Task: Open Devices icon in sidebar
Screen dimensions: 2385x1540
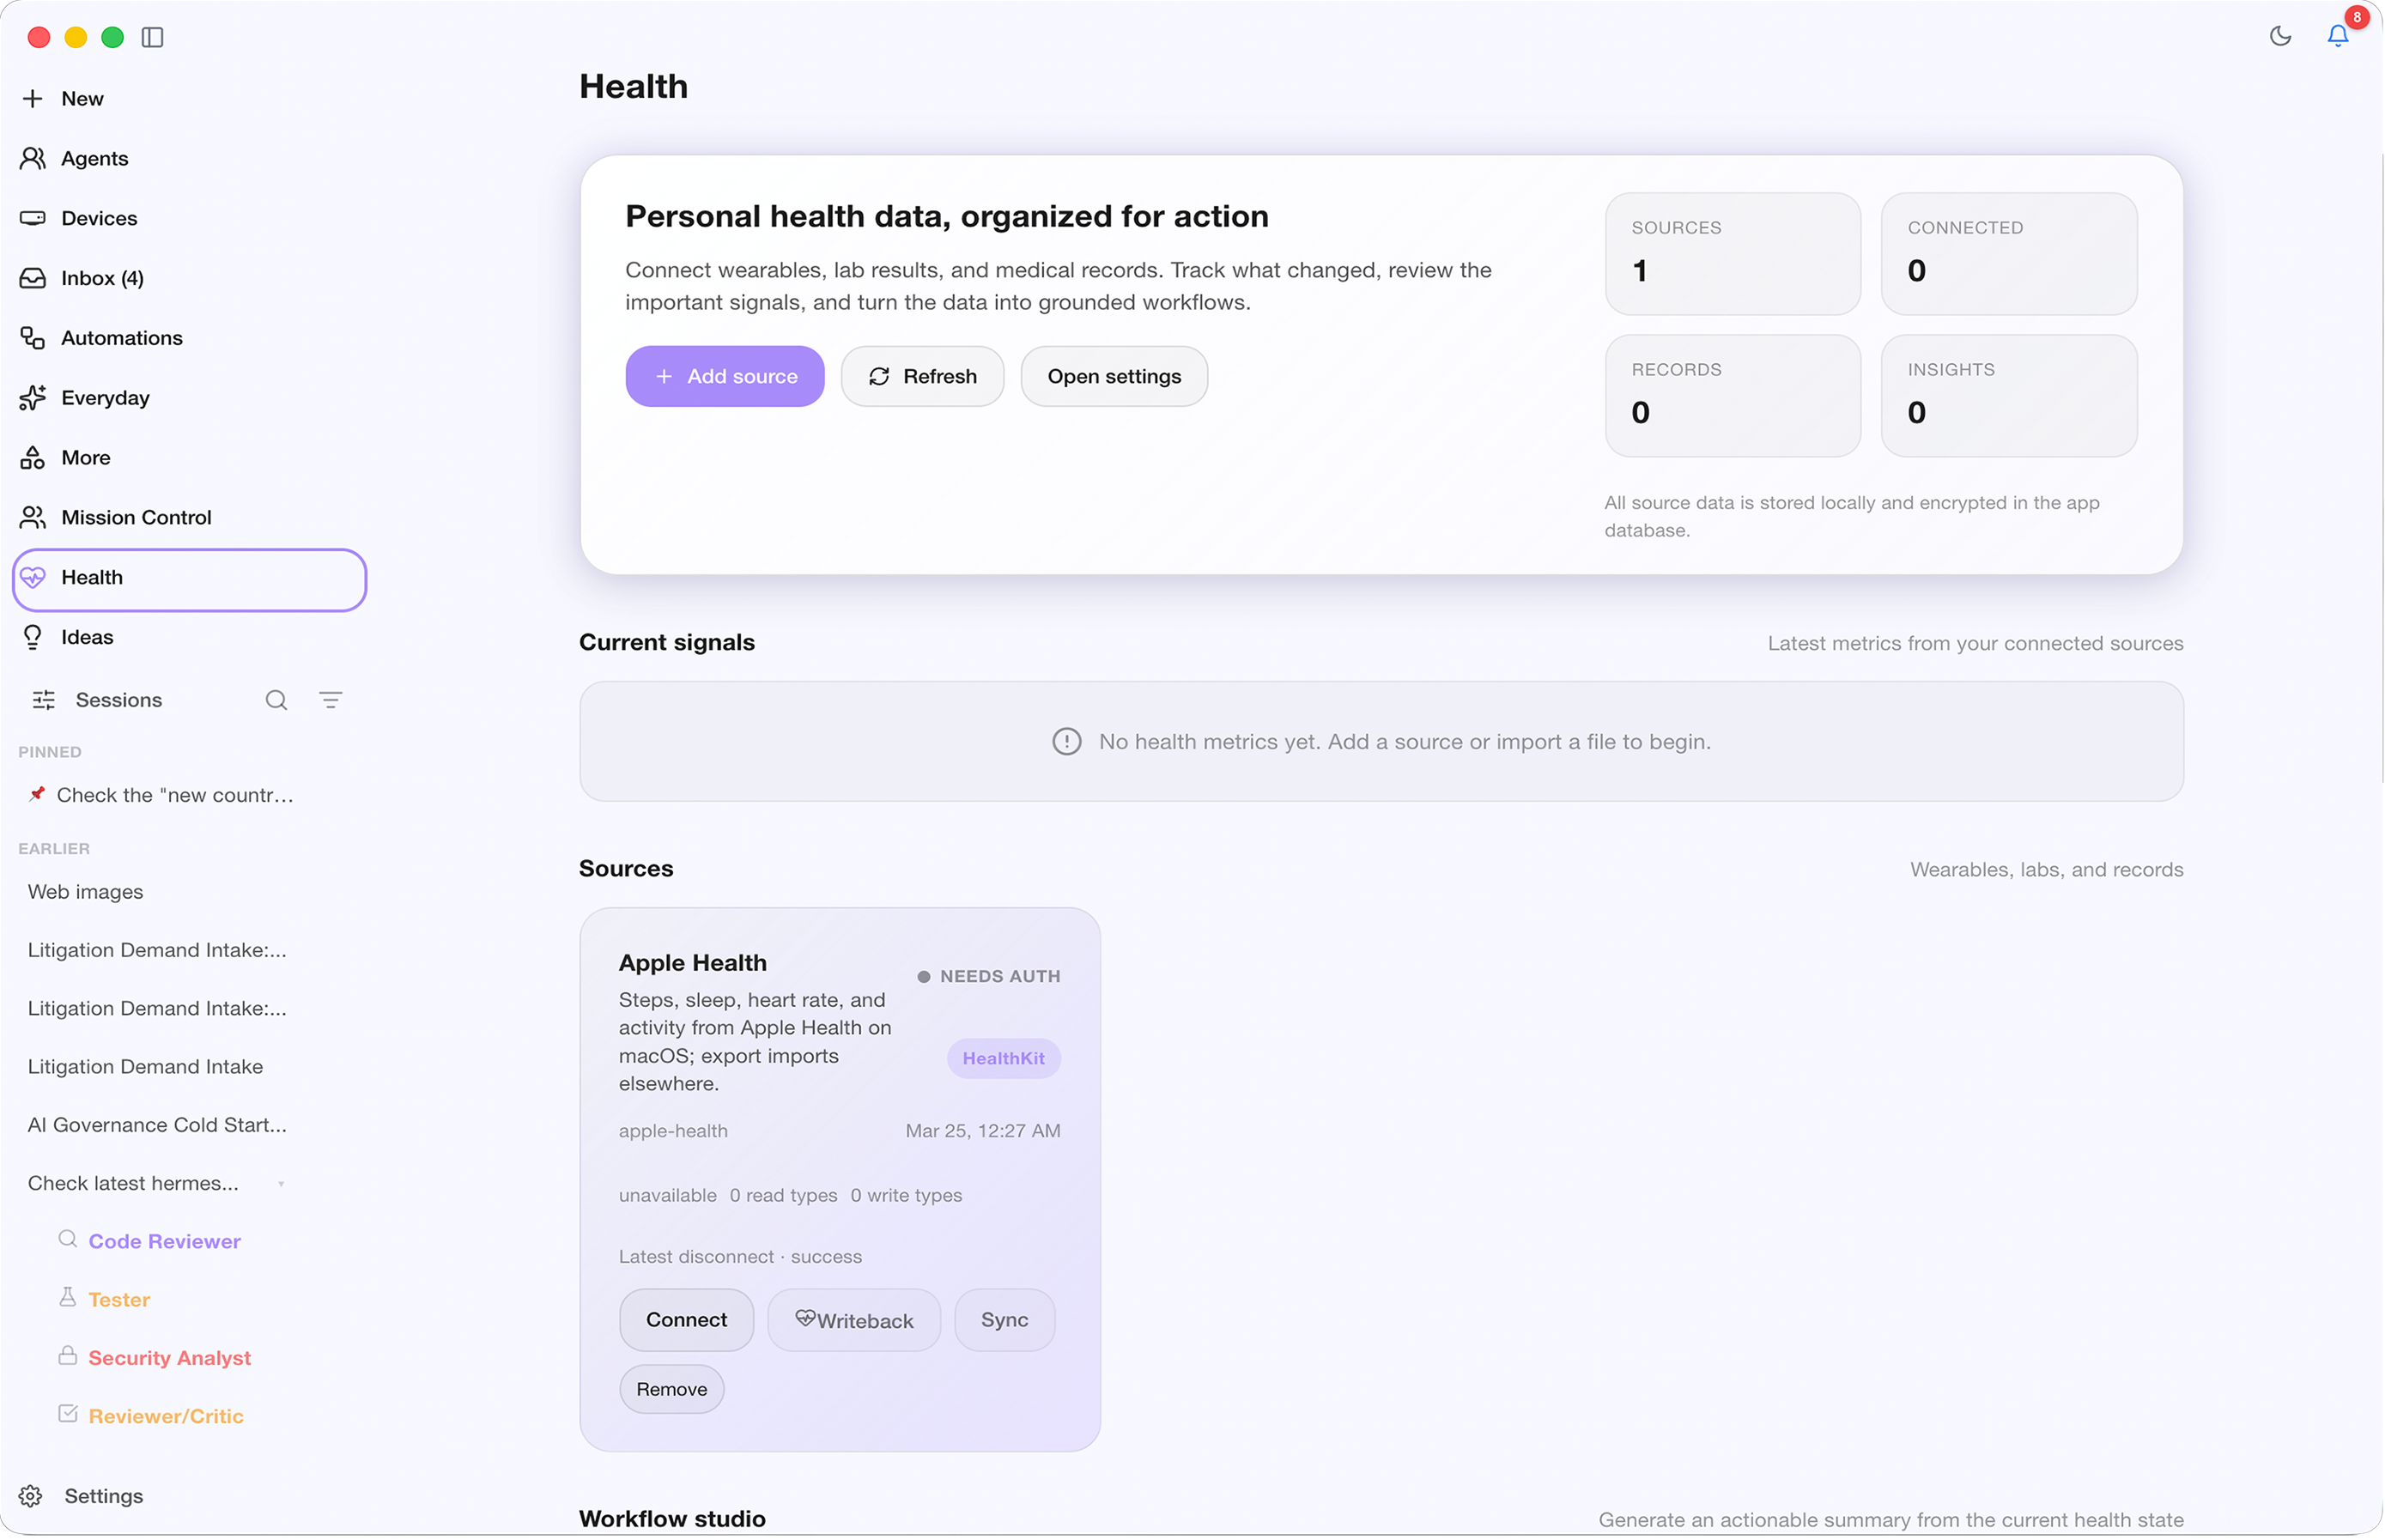Action: [33, 218]
